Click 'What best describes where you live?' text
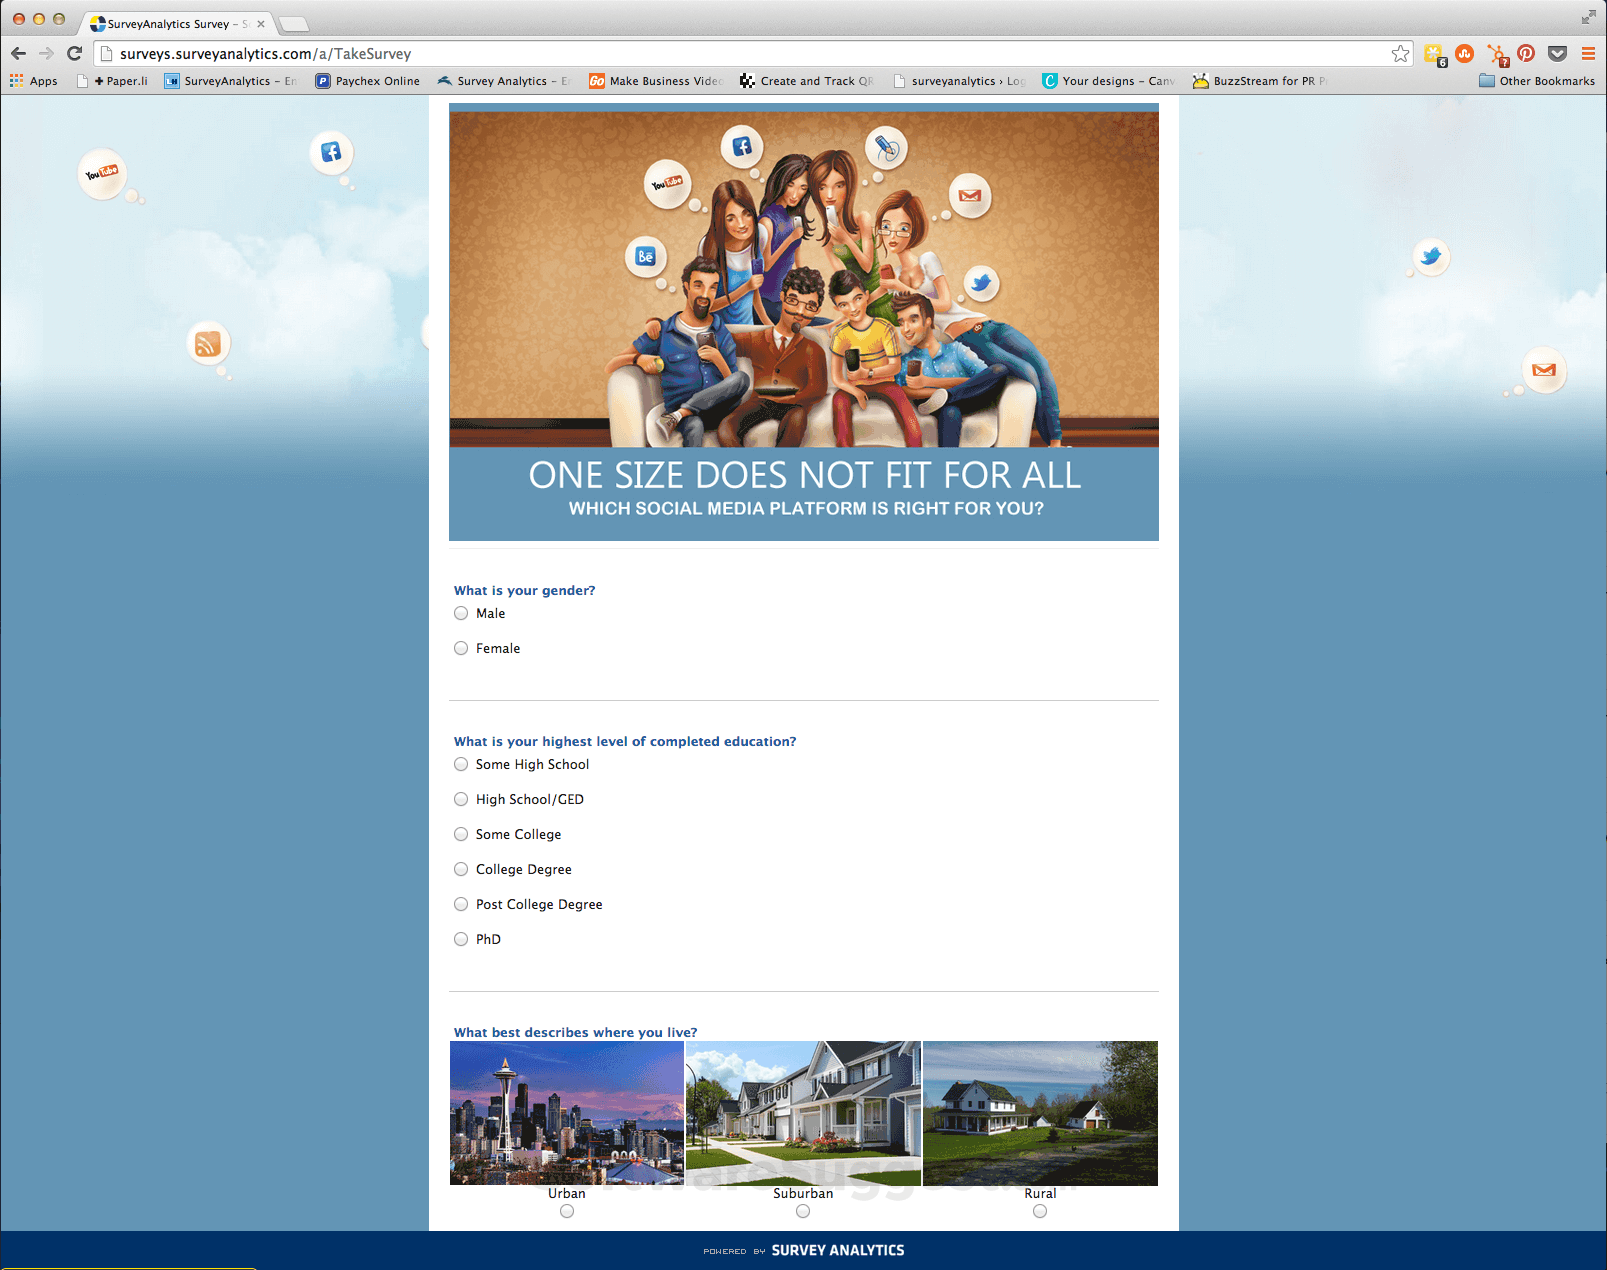 pos(575,1032)
